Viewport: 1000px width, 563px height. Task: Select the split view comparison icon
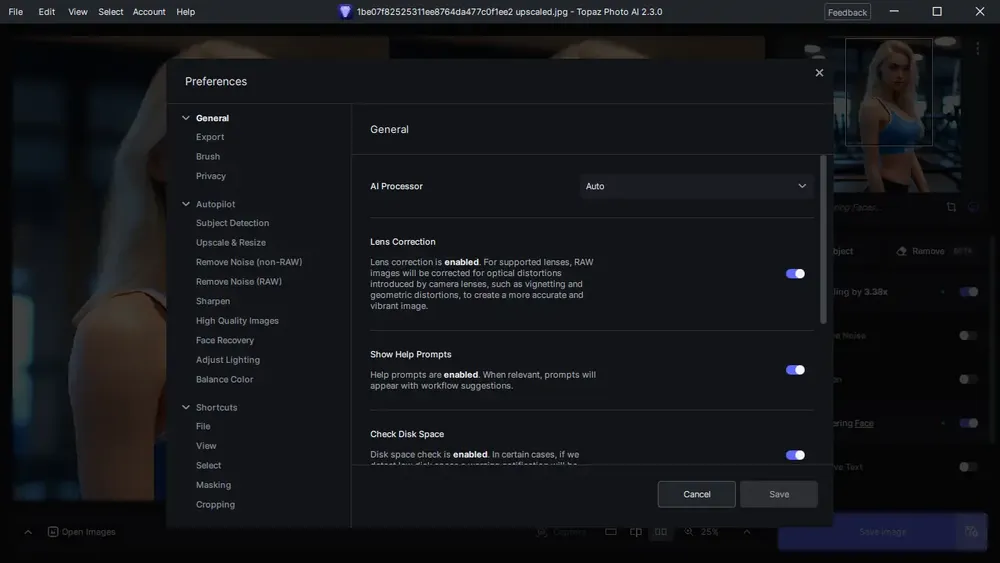pyautogui.click(x=636, y=532)
